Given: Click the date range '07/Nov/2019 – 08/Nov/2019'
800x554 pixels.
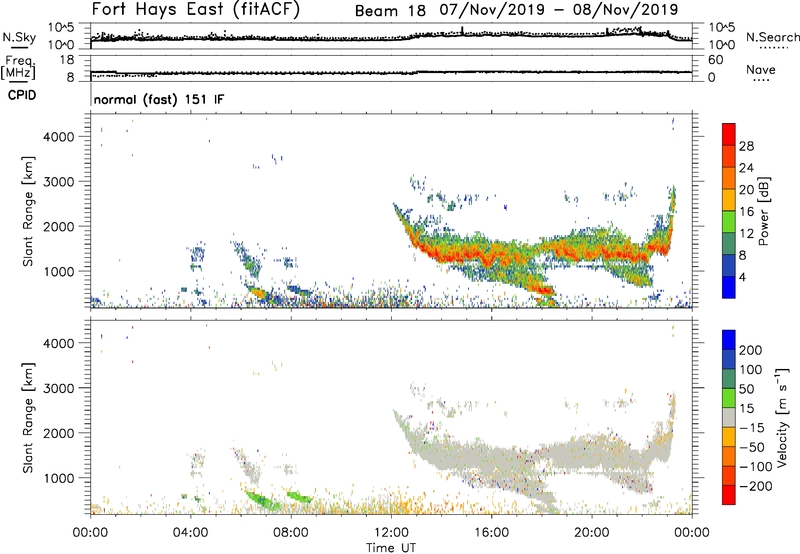Looking at the screenshot, I should (559, 10).
